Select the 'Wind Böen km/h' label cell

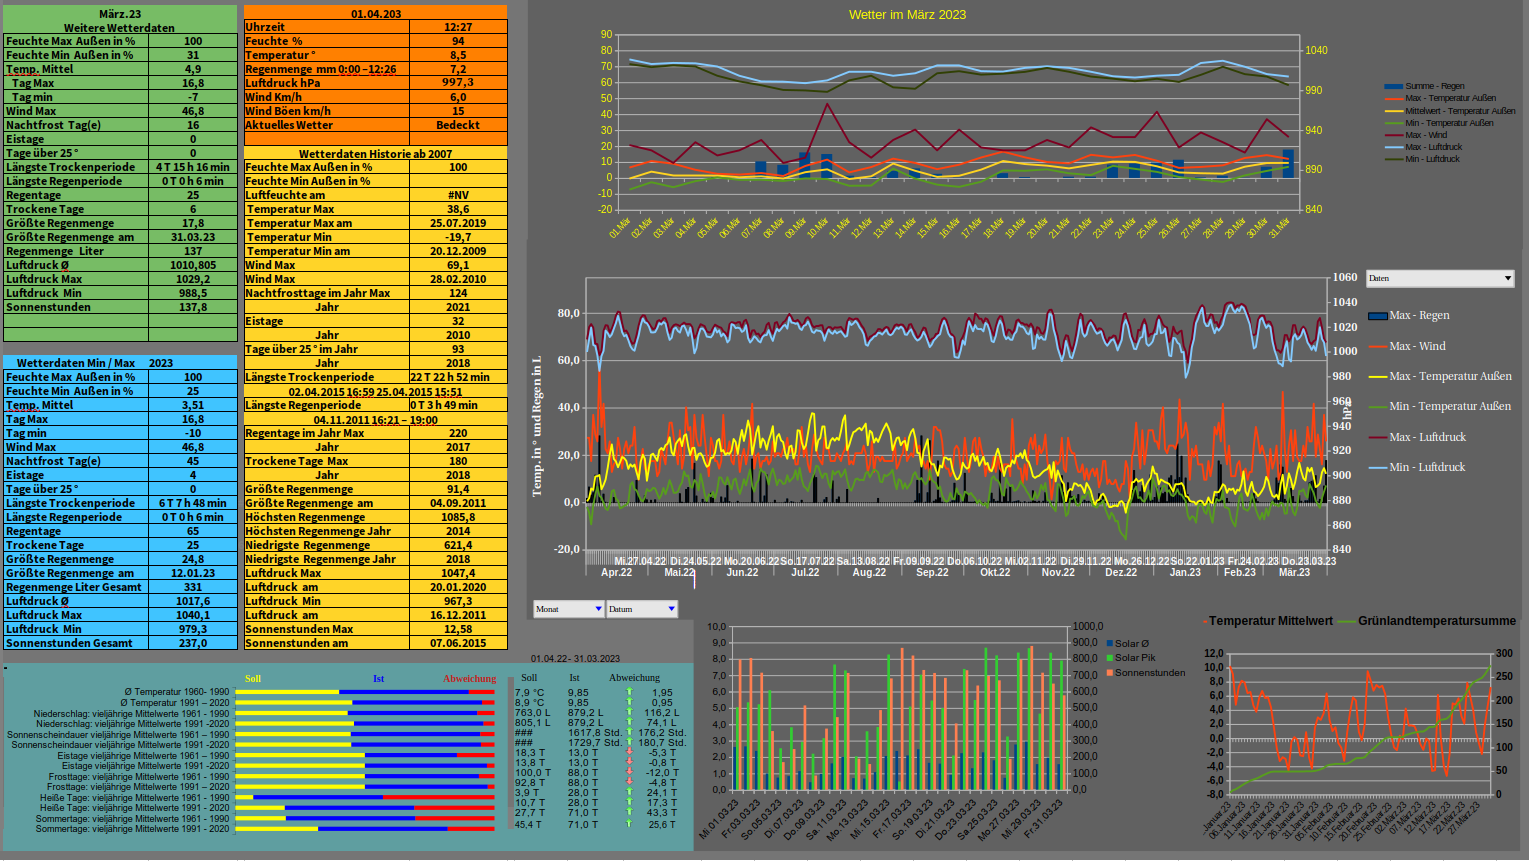pyautogui.click(x=327, y=111)
